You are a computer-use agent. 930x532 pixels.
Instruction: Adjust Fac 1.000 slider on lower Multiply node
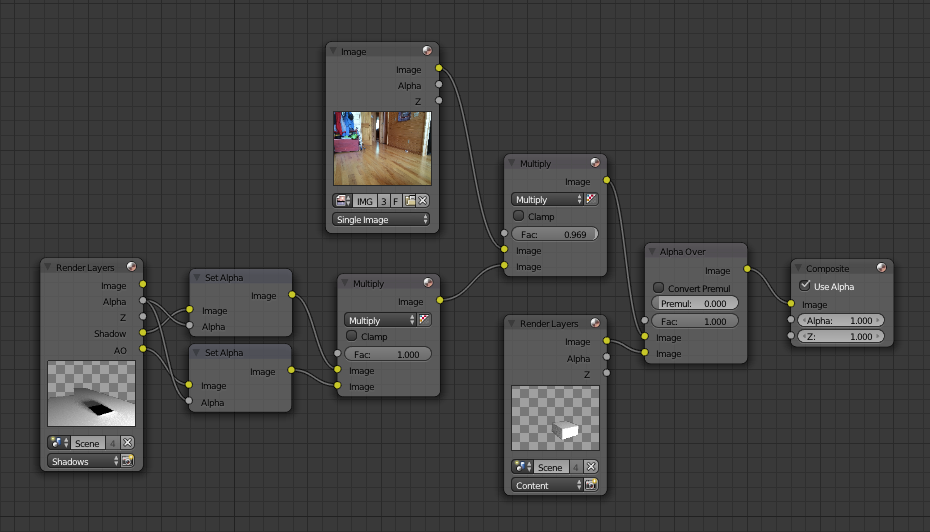point(388,354)
